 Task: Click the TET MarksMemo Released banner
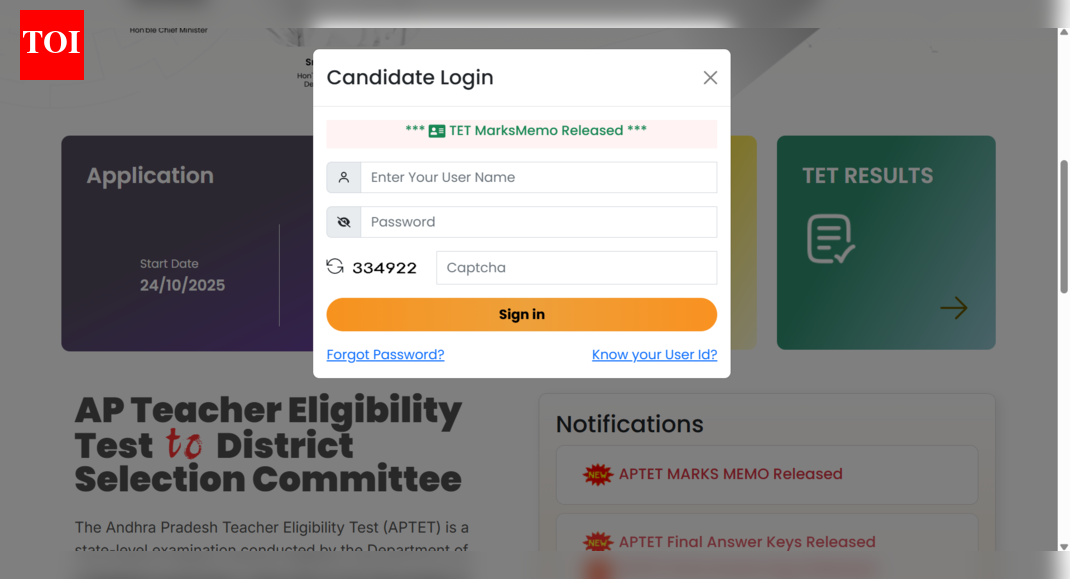pyautogui.click(x=521, y=131)
